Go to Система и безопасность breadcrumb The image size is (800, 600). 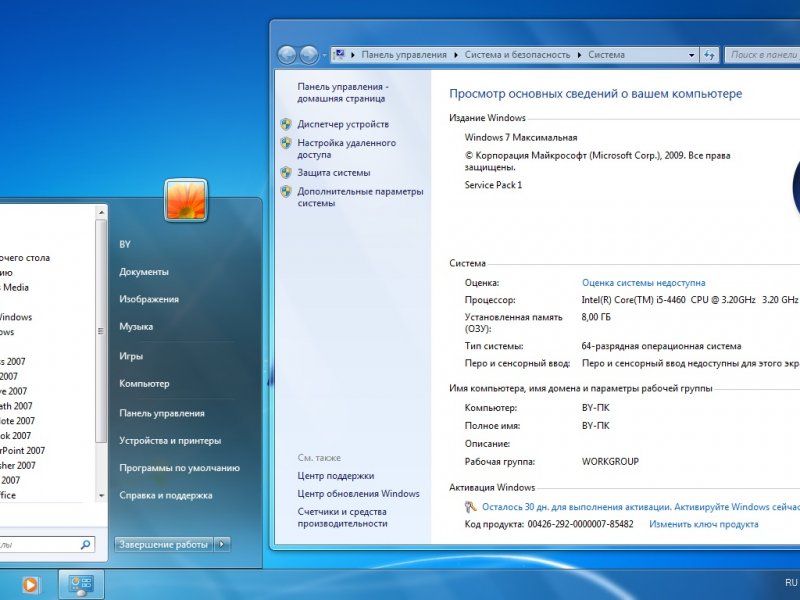(x=517, y=55)
